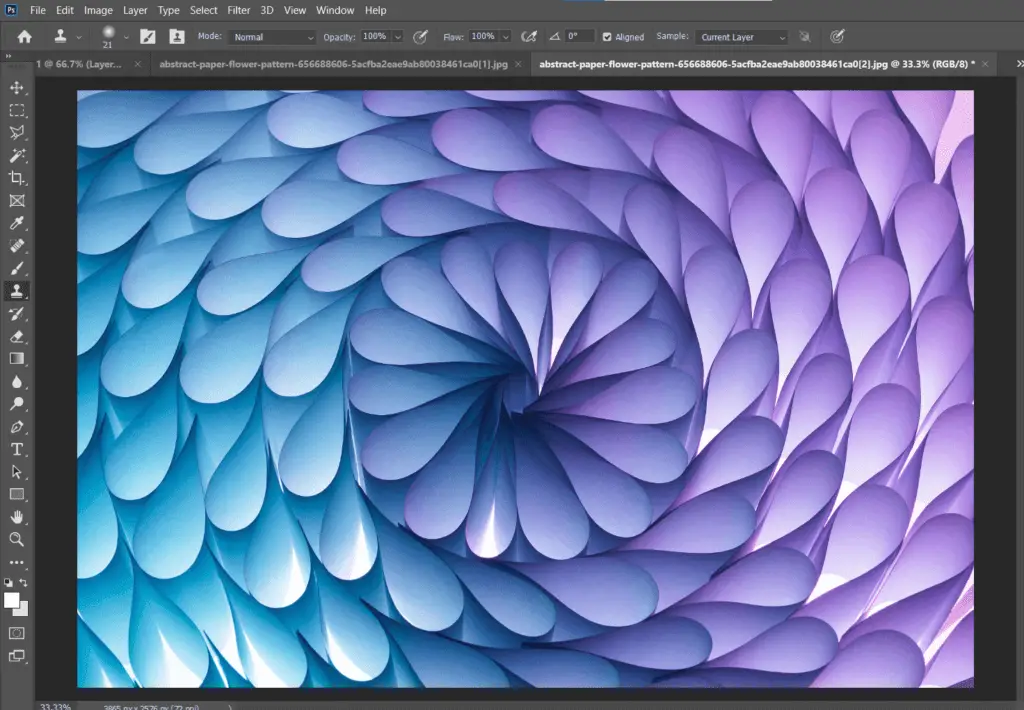The height and width of the screenshot is (710, 1024).
Task: Open the Opacity slider dropdown arrow
Action: [x=397, y=37]
